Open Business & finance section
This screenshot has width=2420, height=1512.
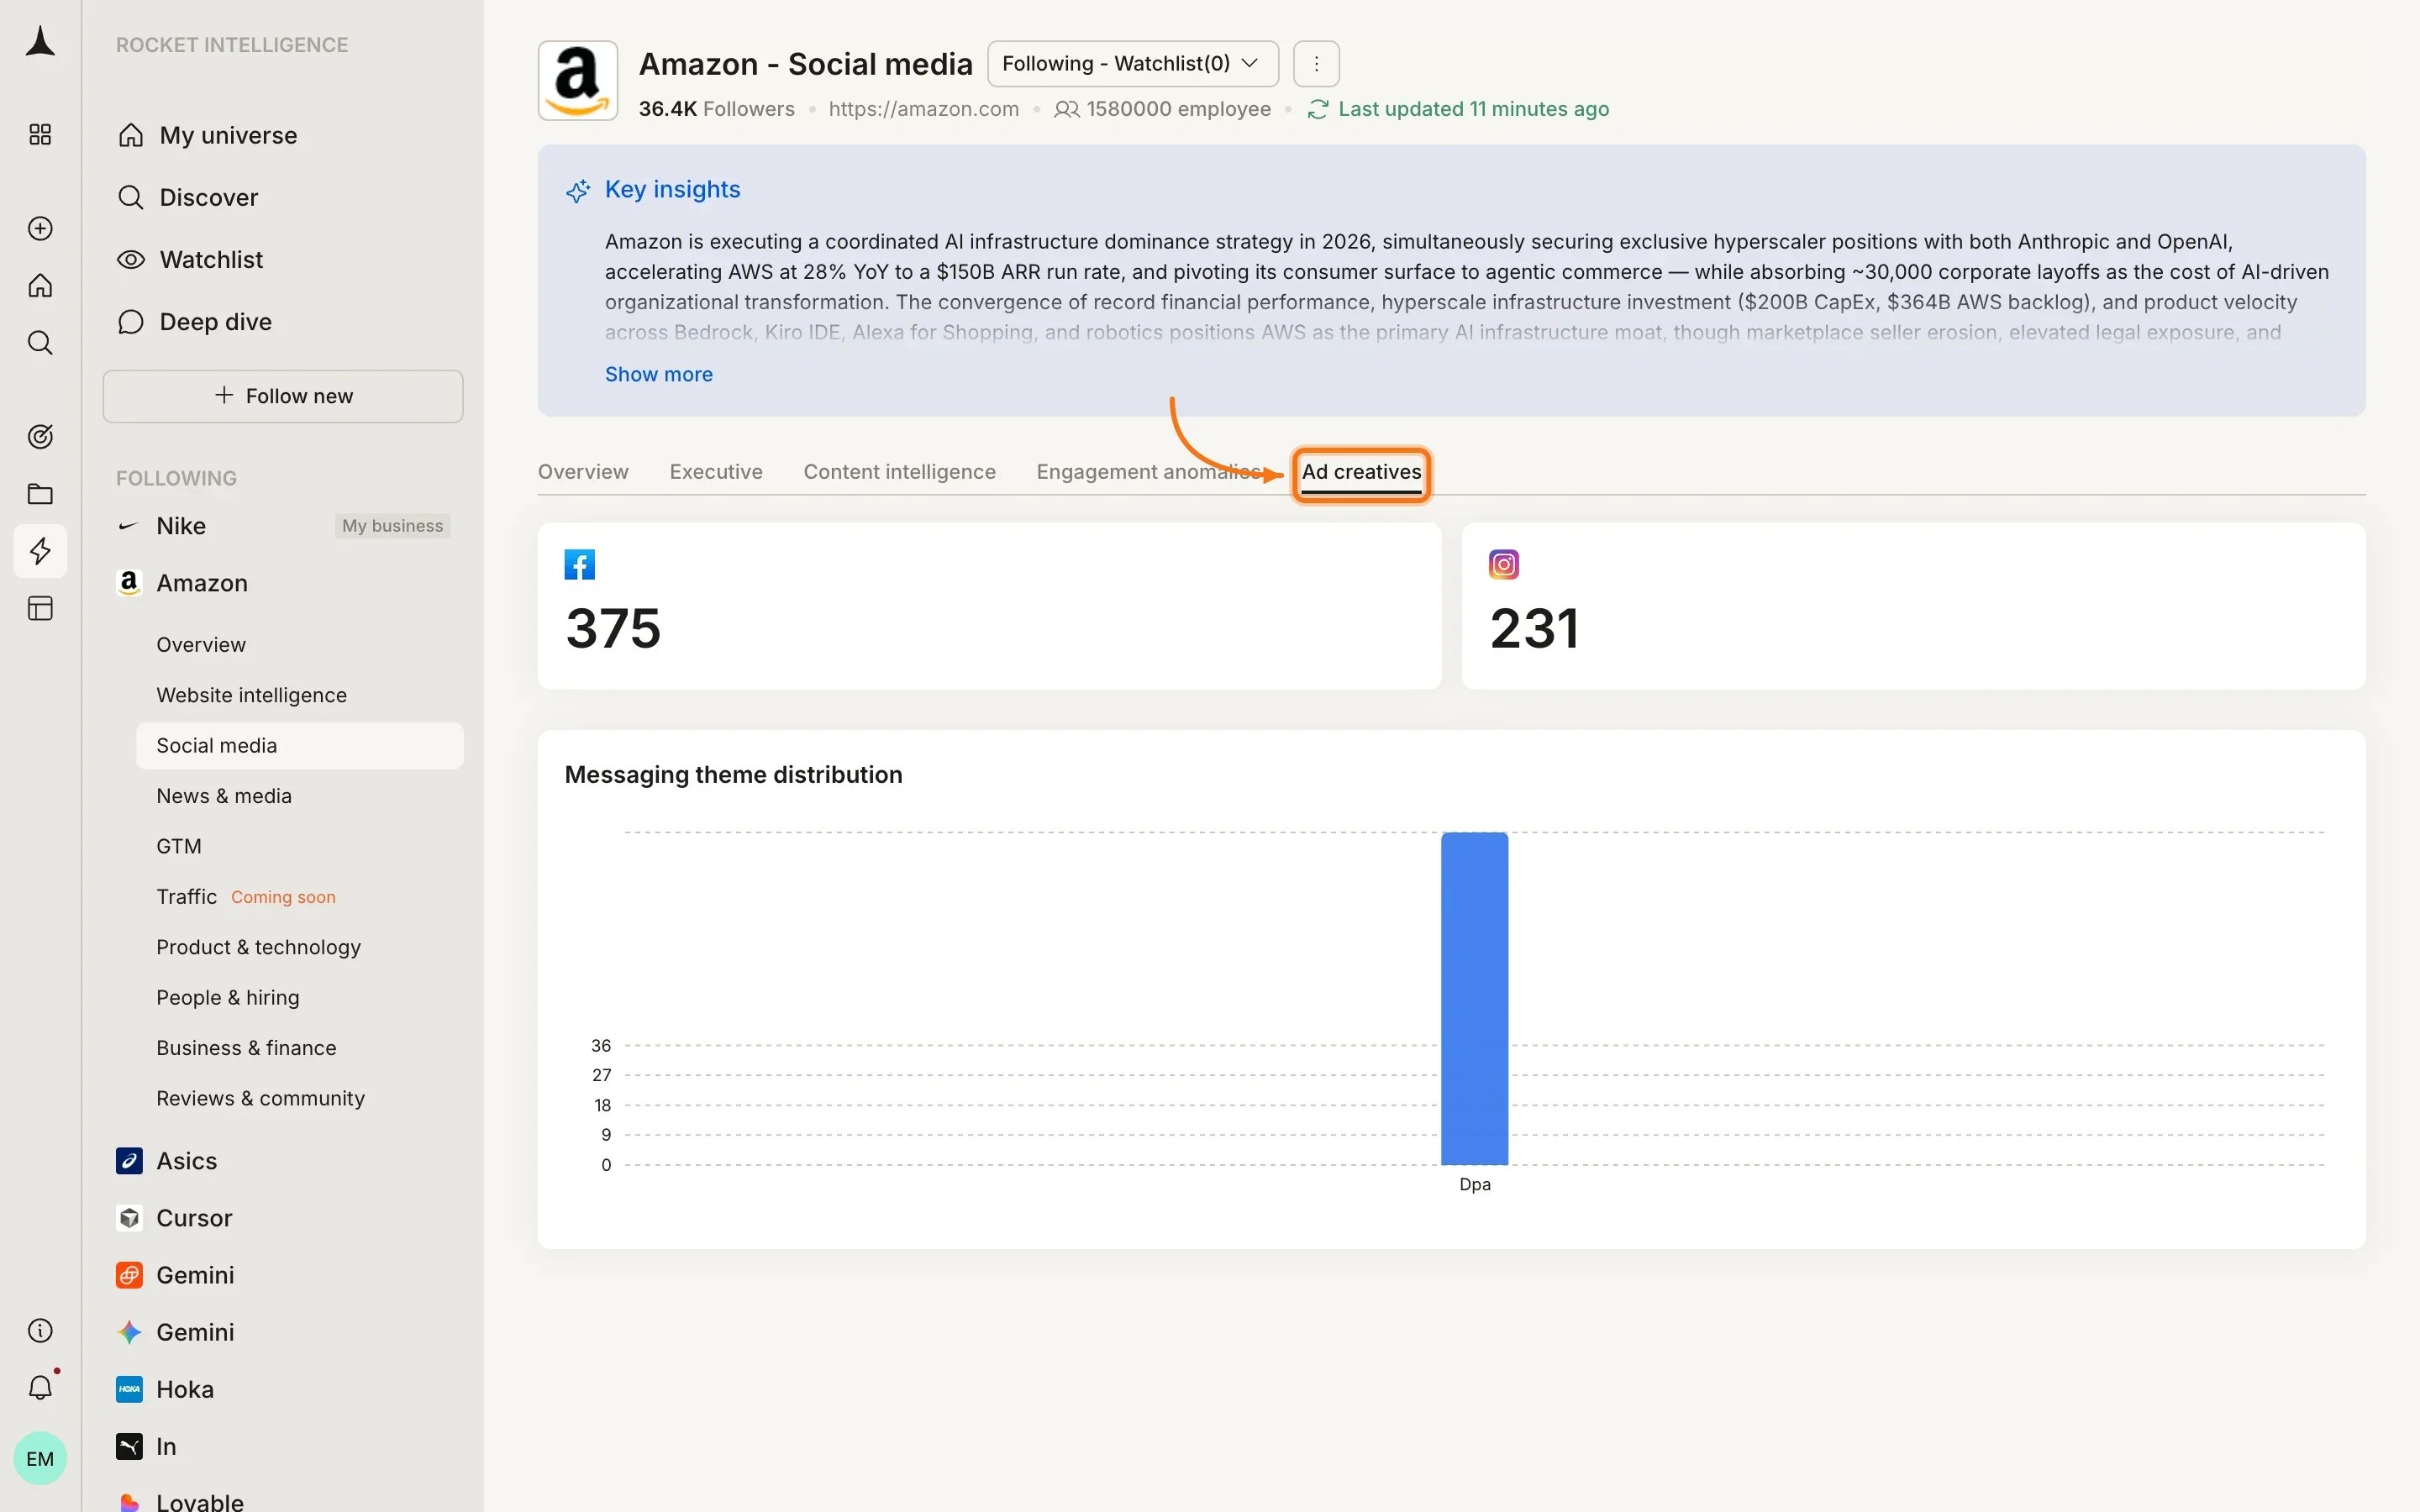[x=246, y=1048]
